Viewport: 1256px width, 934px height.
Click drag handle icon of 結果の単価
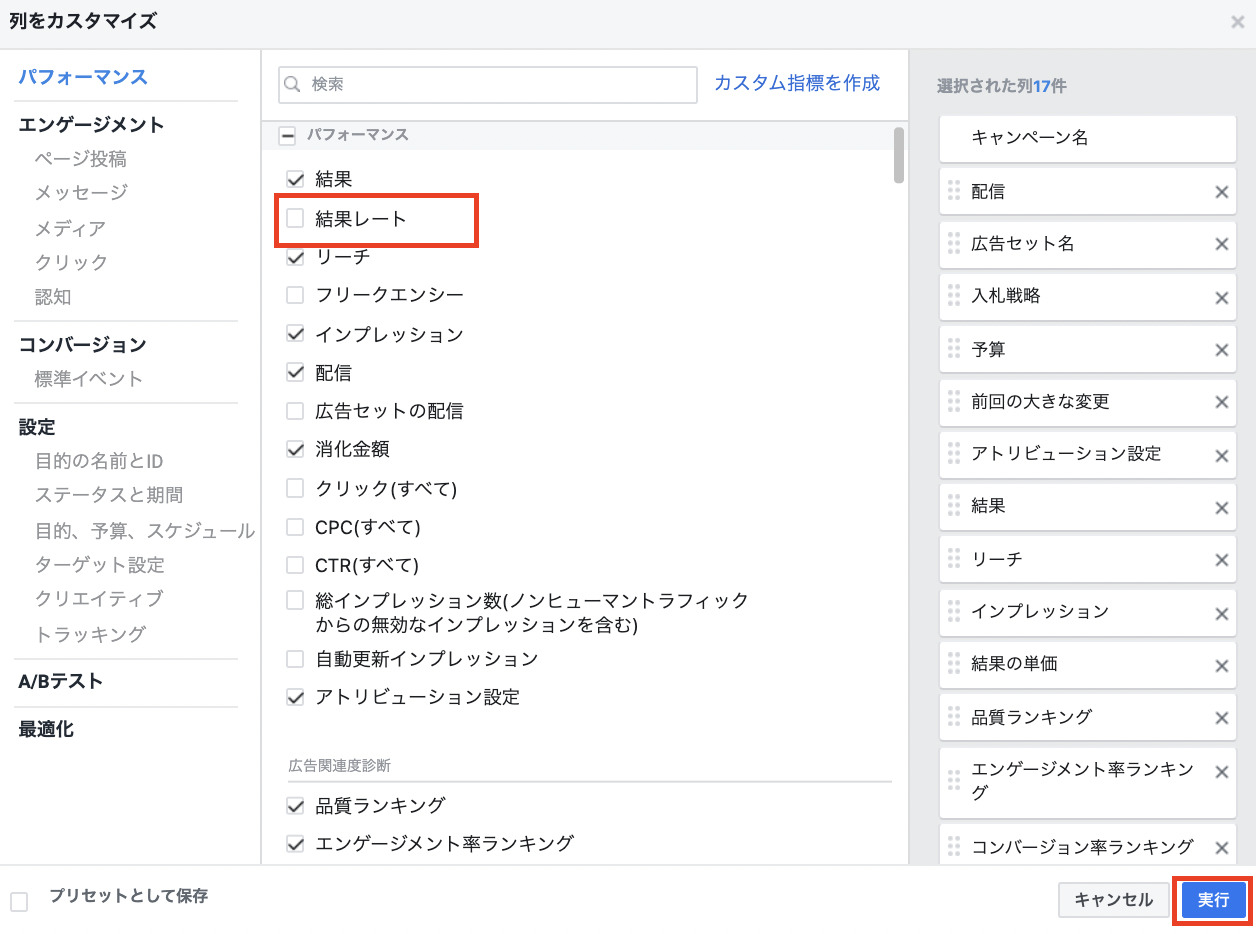[x=953, y=664]
